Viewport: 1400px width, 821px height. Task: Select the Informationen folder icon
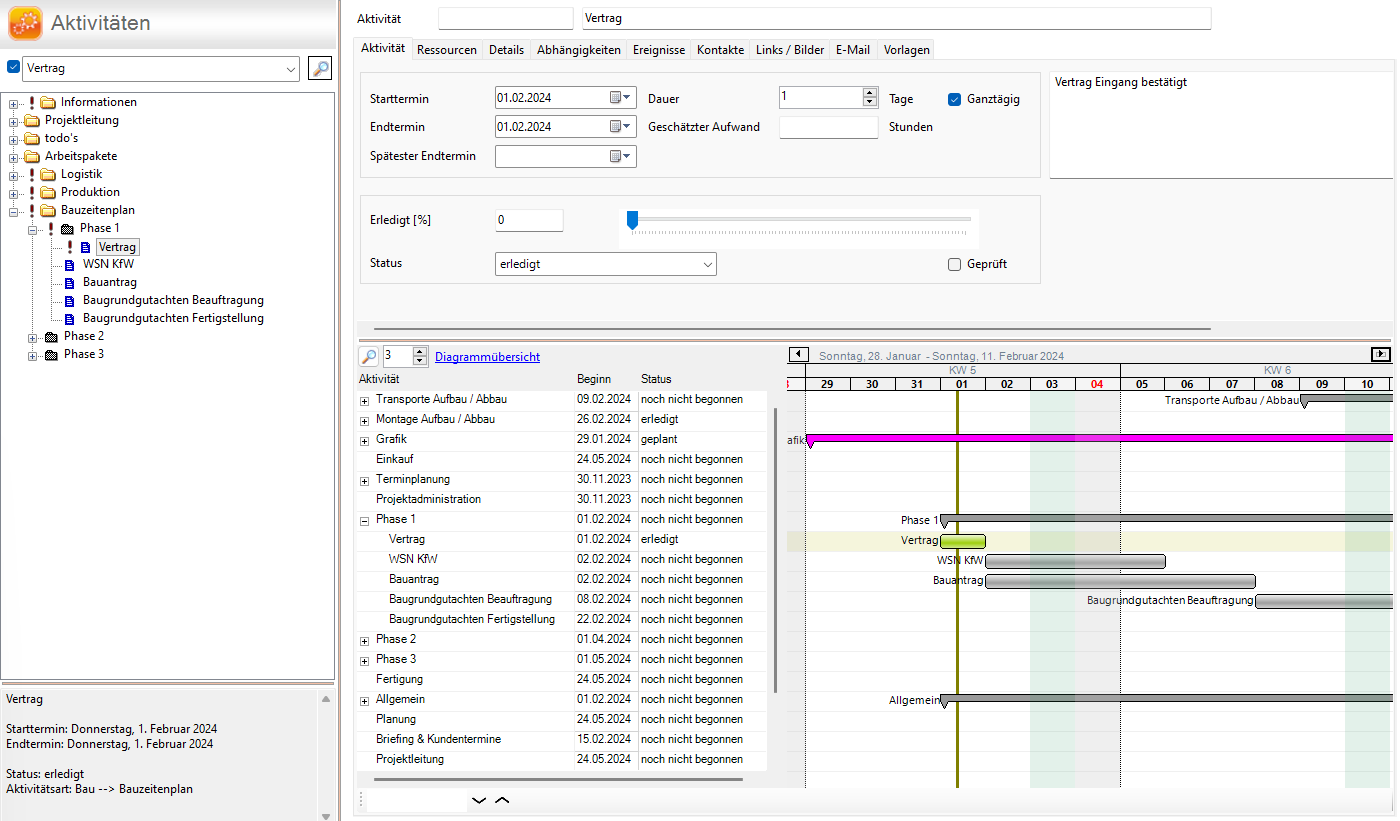48,102
